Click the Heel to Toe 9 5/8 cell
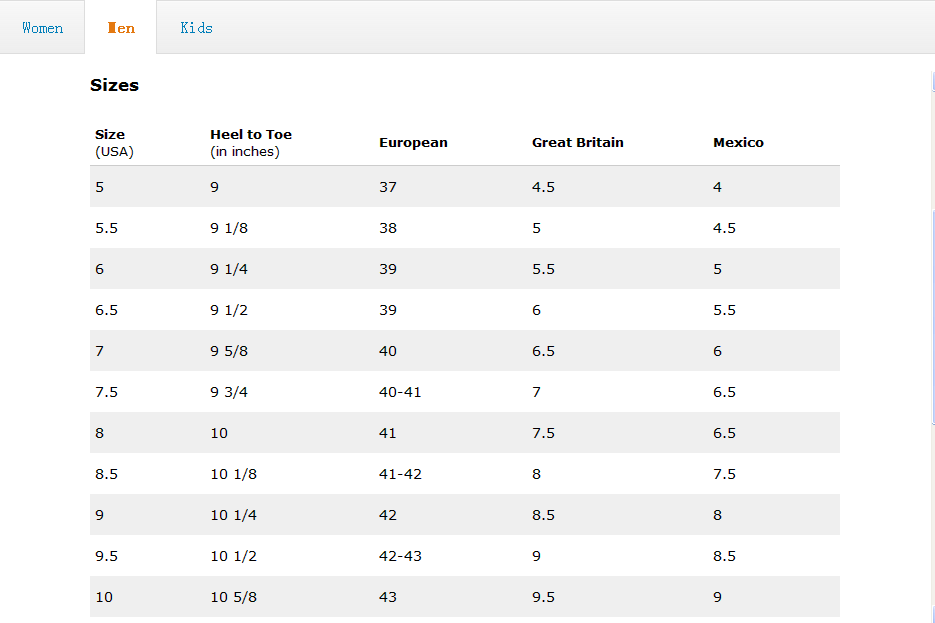 pos(229,351)
